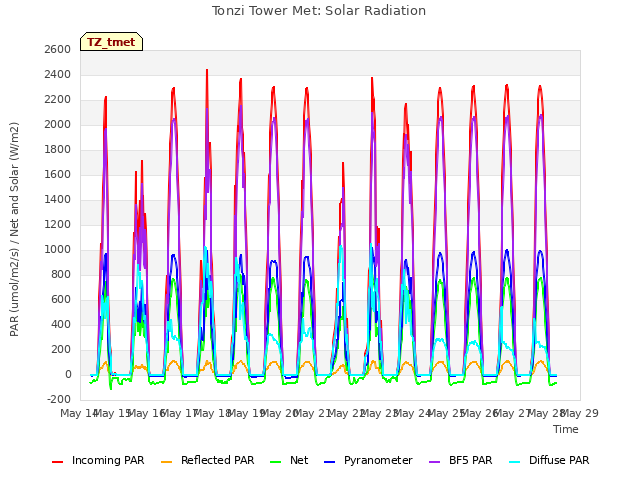Click the y-axis title PAR / Net and Solar
Viewport: 640px width, 480px height.
coord(14,229)
